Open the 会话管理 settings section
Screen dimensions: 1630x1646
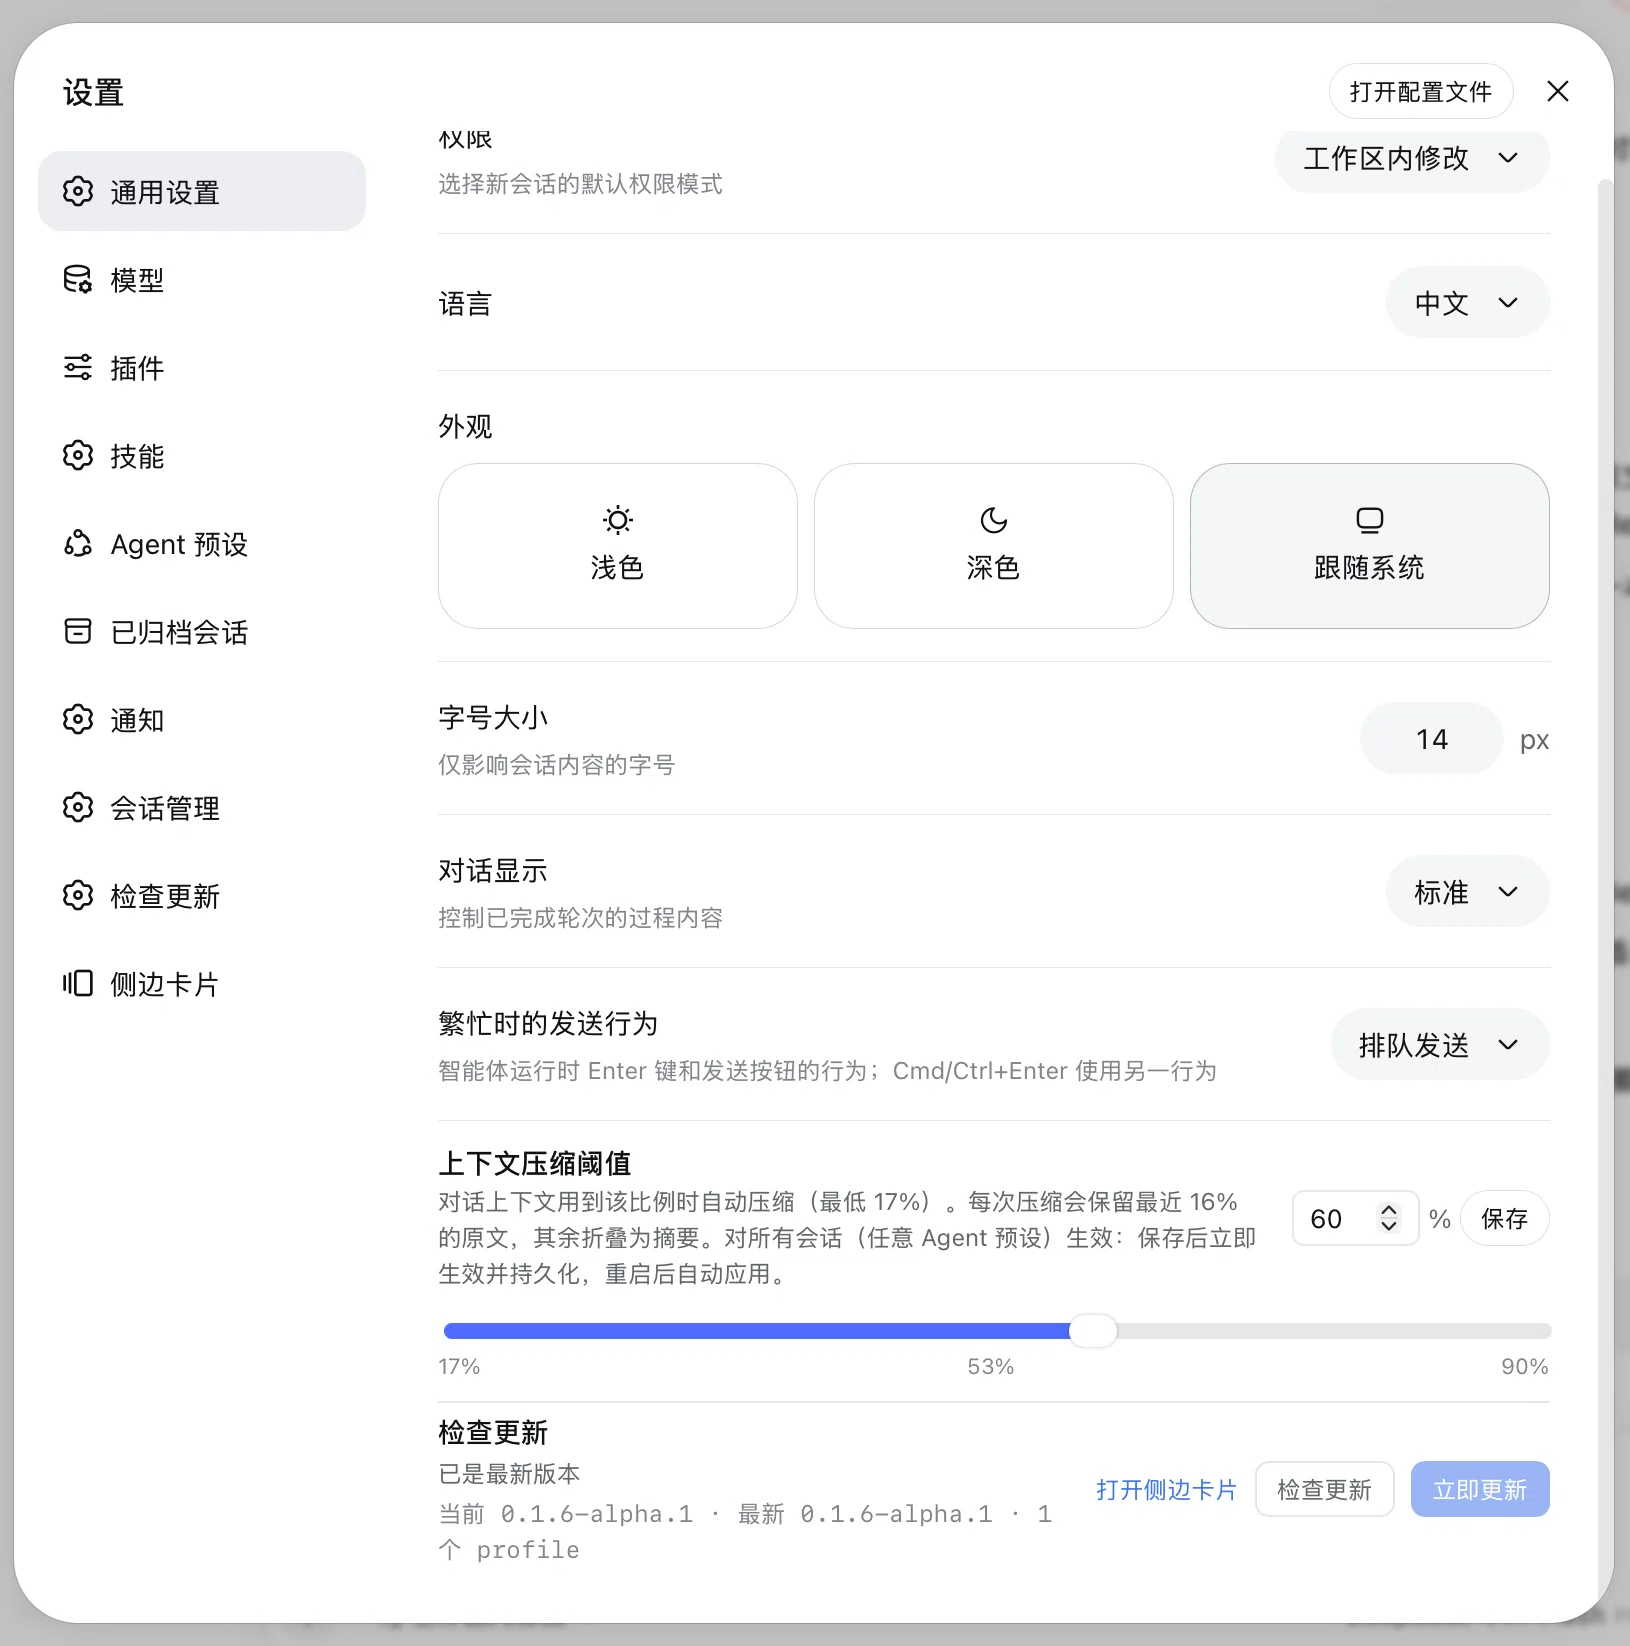point(202,807)
